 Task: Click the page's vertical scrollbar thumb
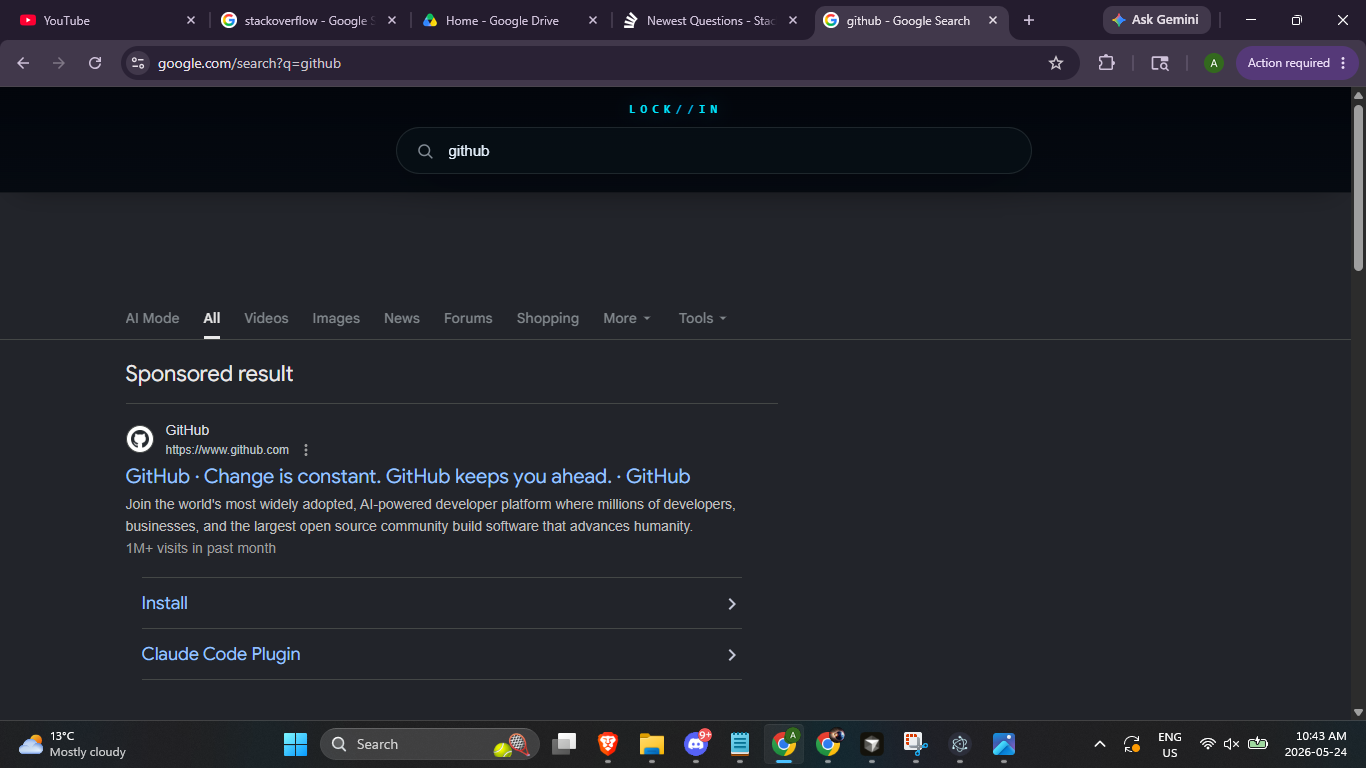[1358, 186]
